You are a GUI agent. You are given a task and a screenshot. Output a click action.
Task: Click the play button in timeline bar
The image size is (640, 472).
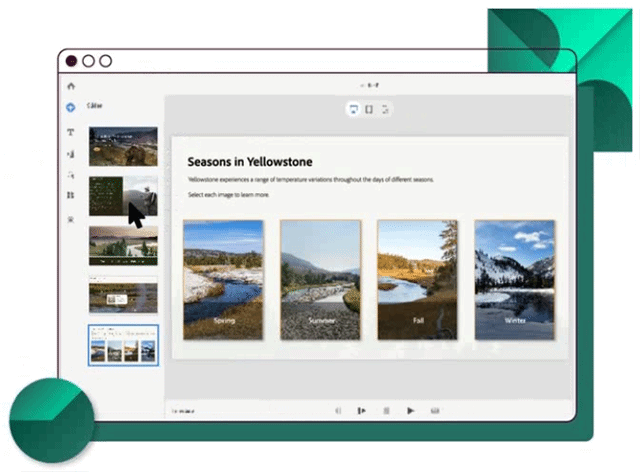click(411, 410)
